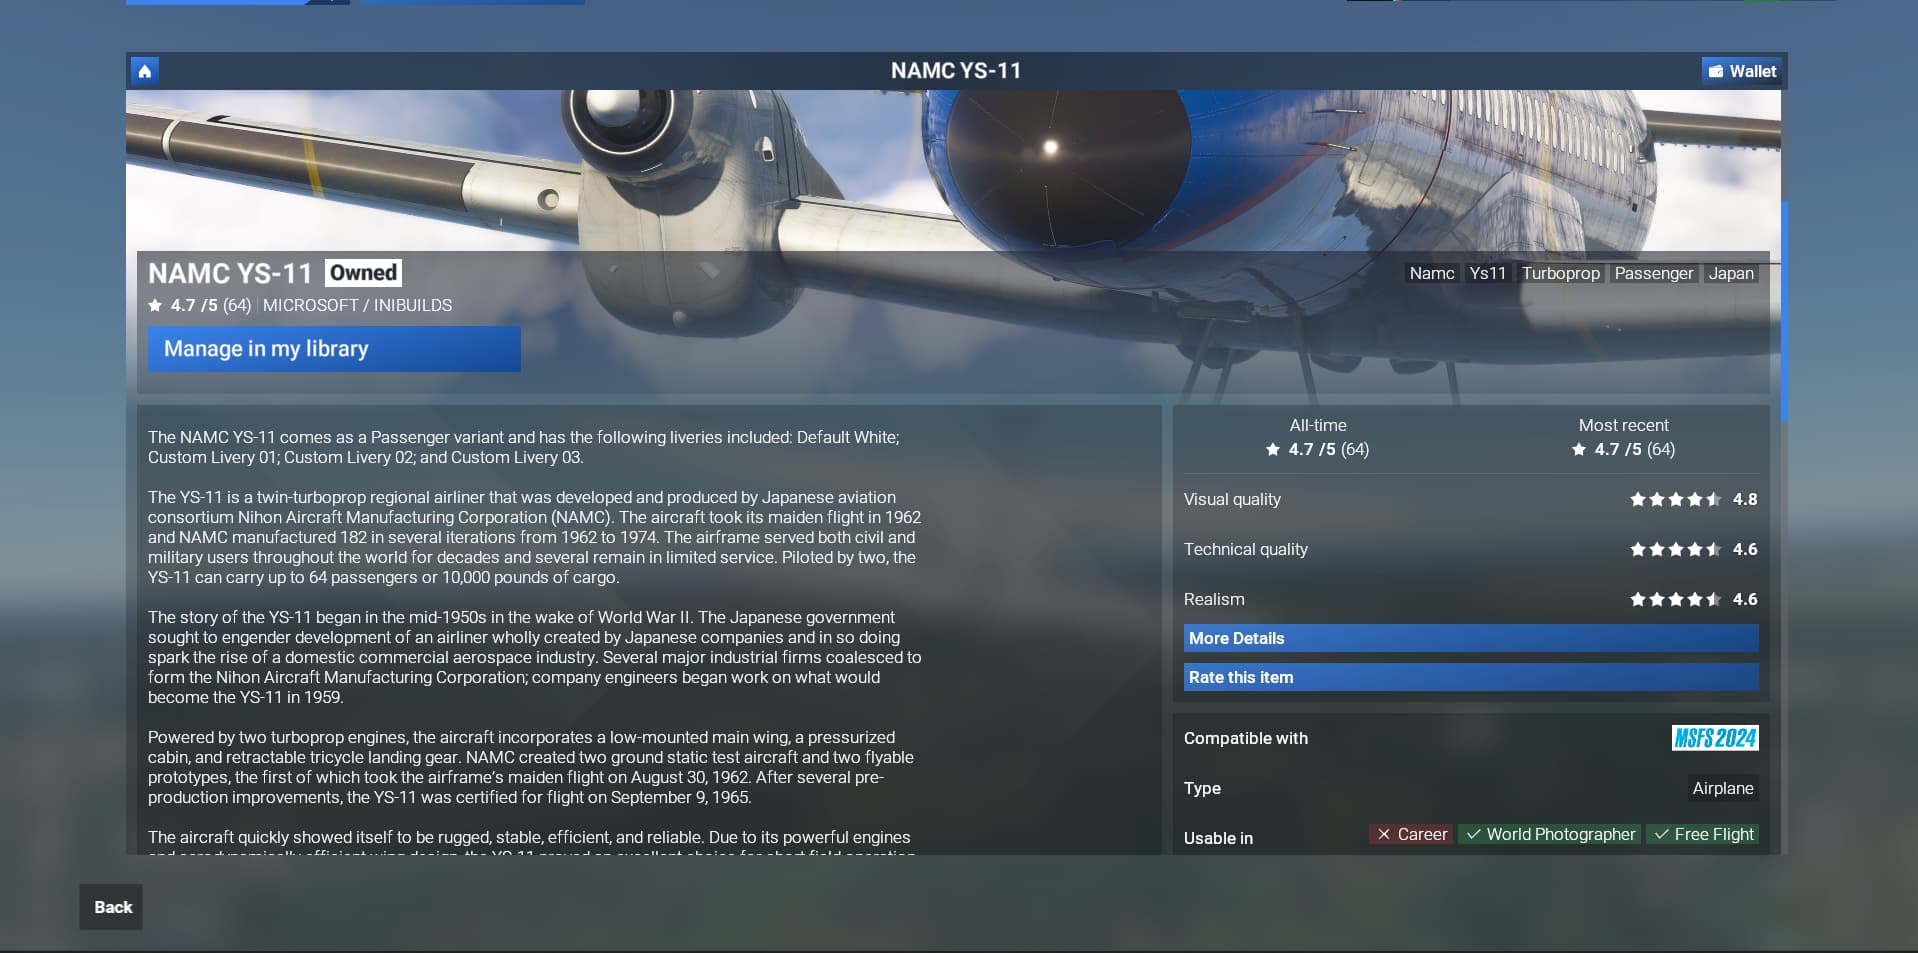Click the NAMC YS-11 product heading
The height and width of the screenshot is (953, 1918).
[230, 273]
